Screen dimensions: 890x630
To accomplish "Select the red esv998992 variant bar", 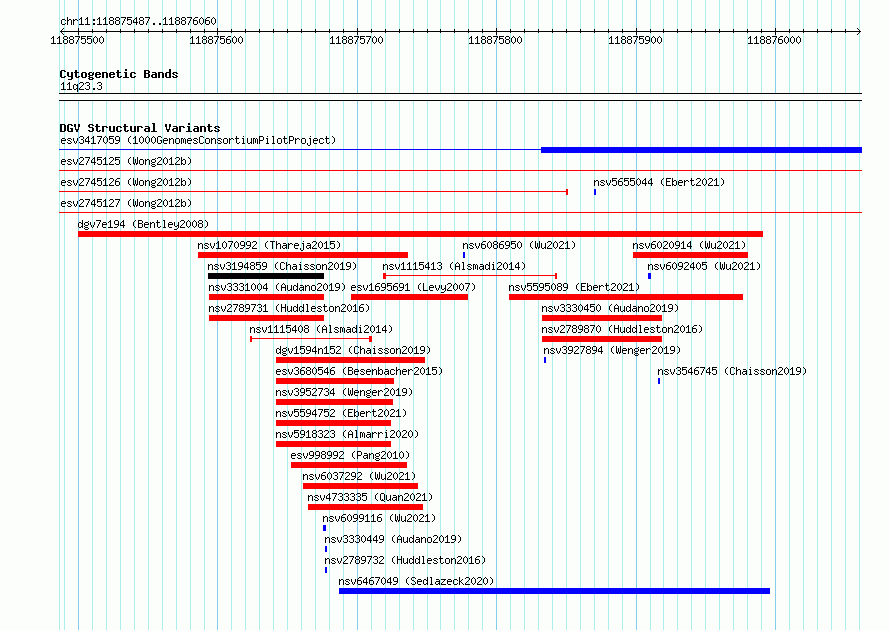I will pyautogui.click(x=349, y=465).
